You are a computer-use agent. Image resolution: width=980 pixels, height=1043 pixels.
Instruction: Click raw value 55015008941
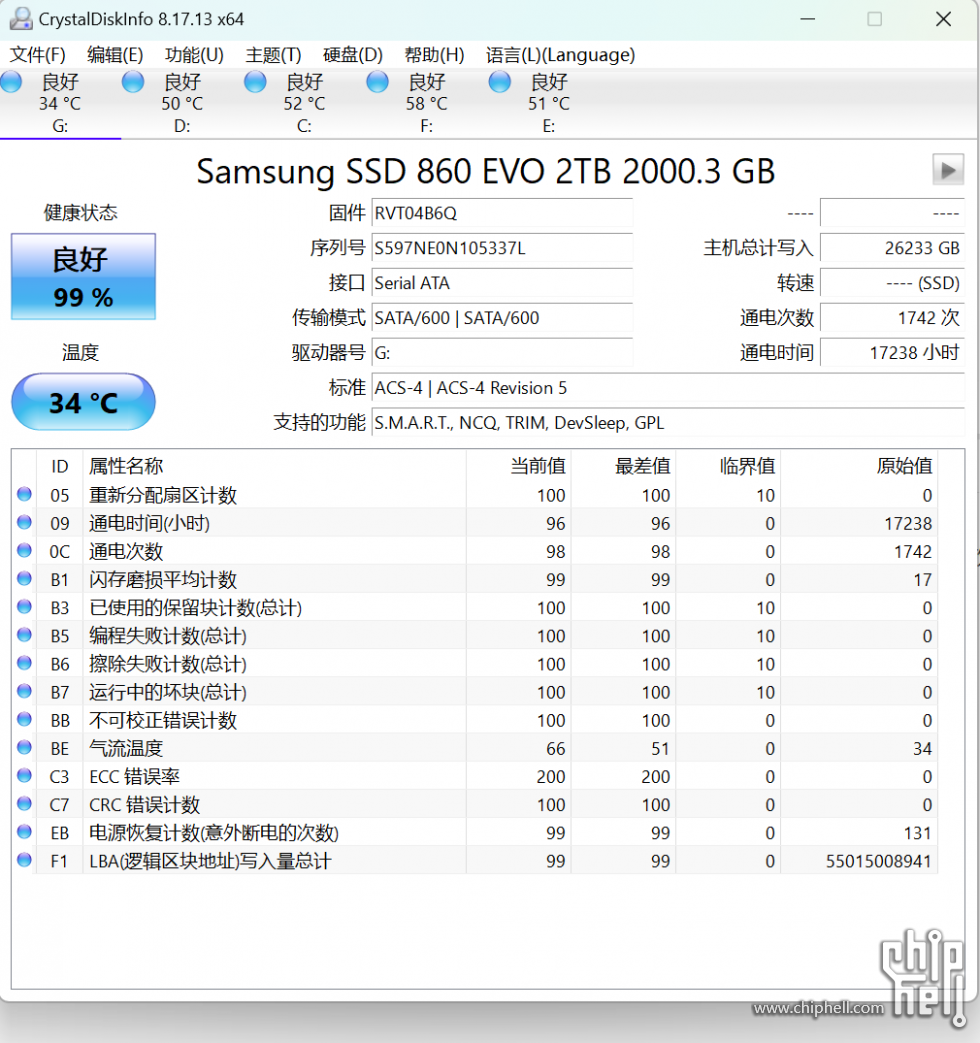pyautogui.click(x=878, y=861)
